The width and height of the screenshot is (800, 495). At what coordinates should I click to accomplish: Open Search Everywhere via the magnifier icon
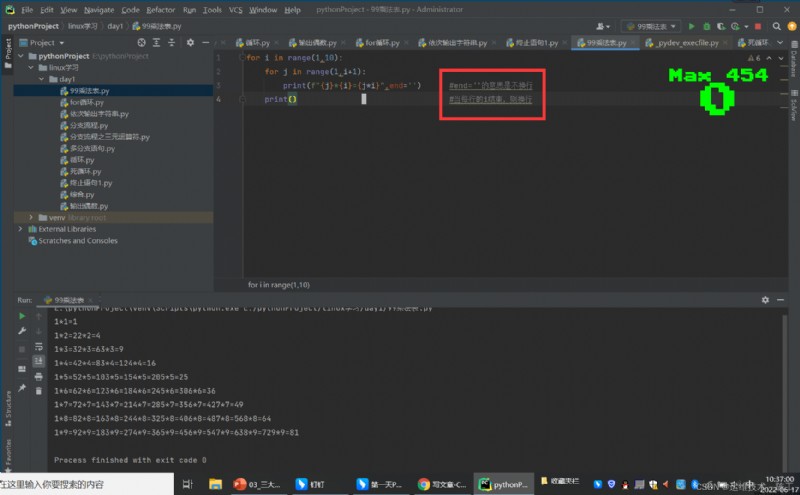(x=777, y=26)
